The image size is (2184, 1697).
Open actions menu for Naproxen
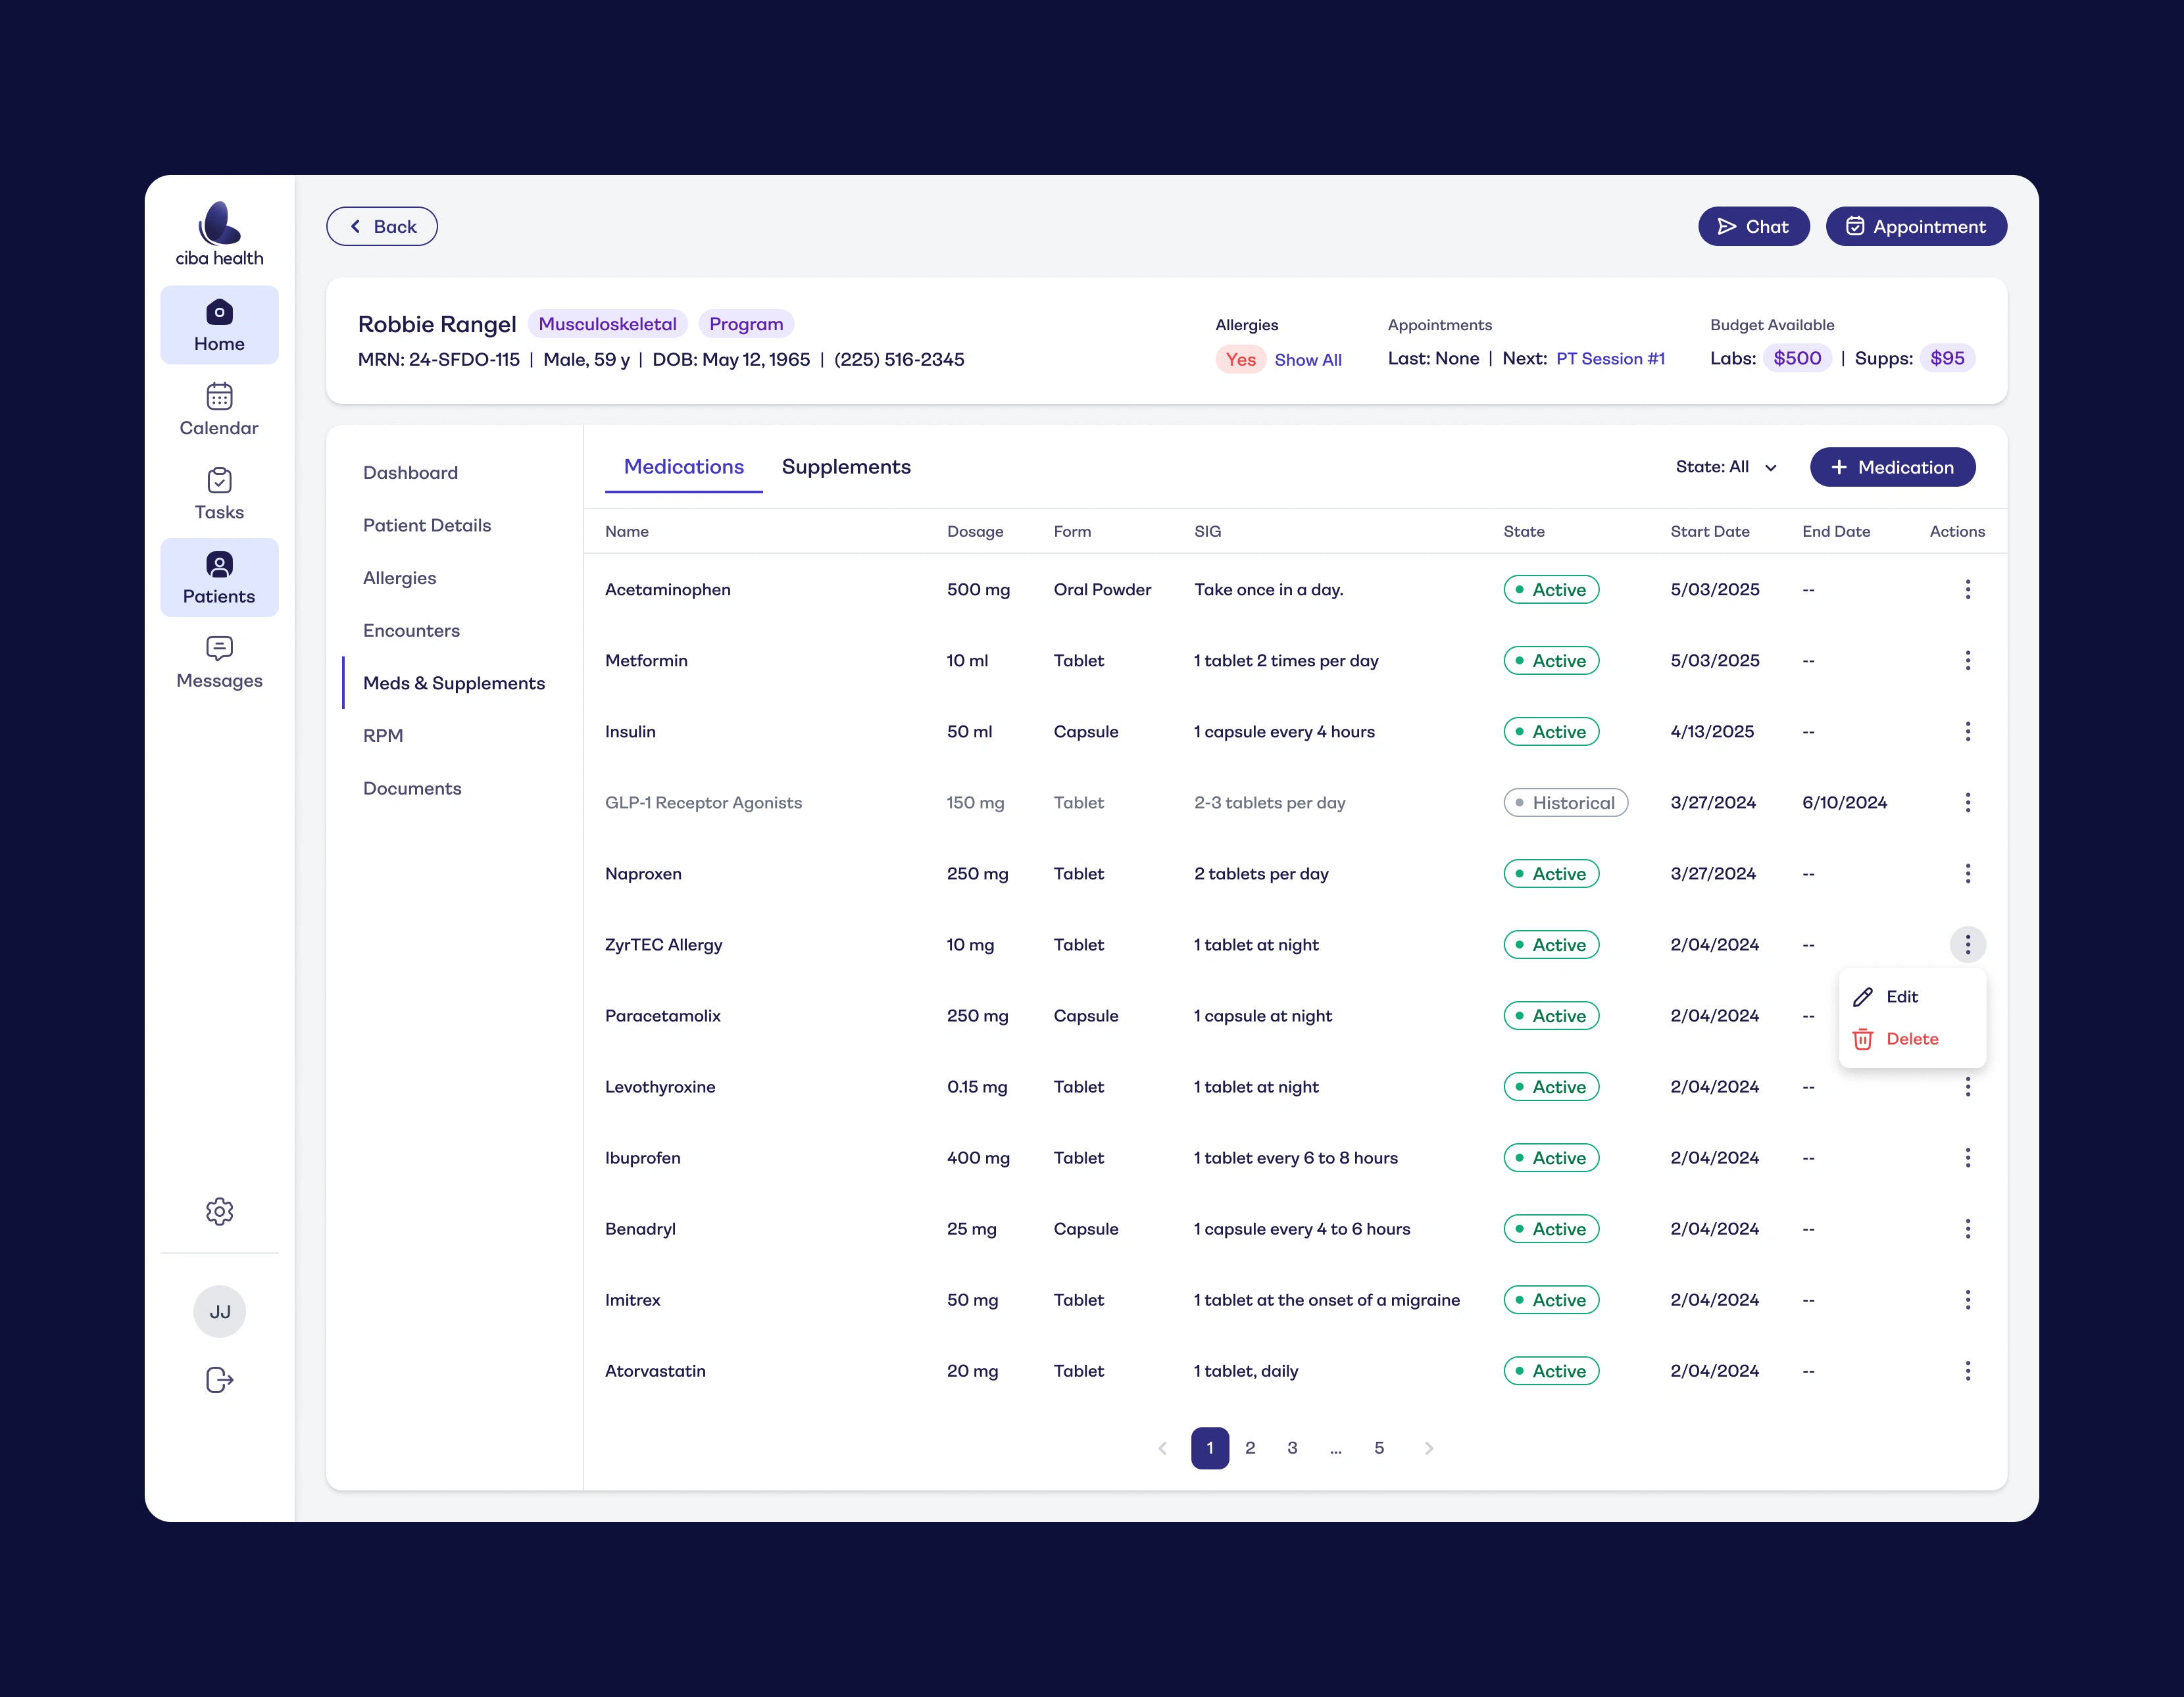click(x=1967, y=874)
